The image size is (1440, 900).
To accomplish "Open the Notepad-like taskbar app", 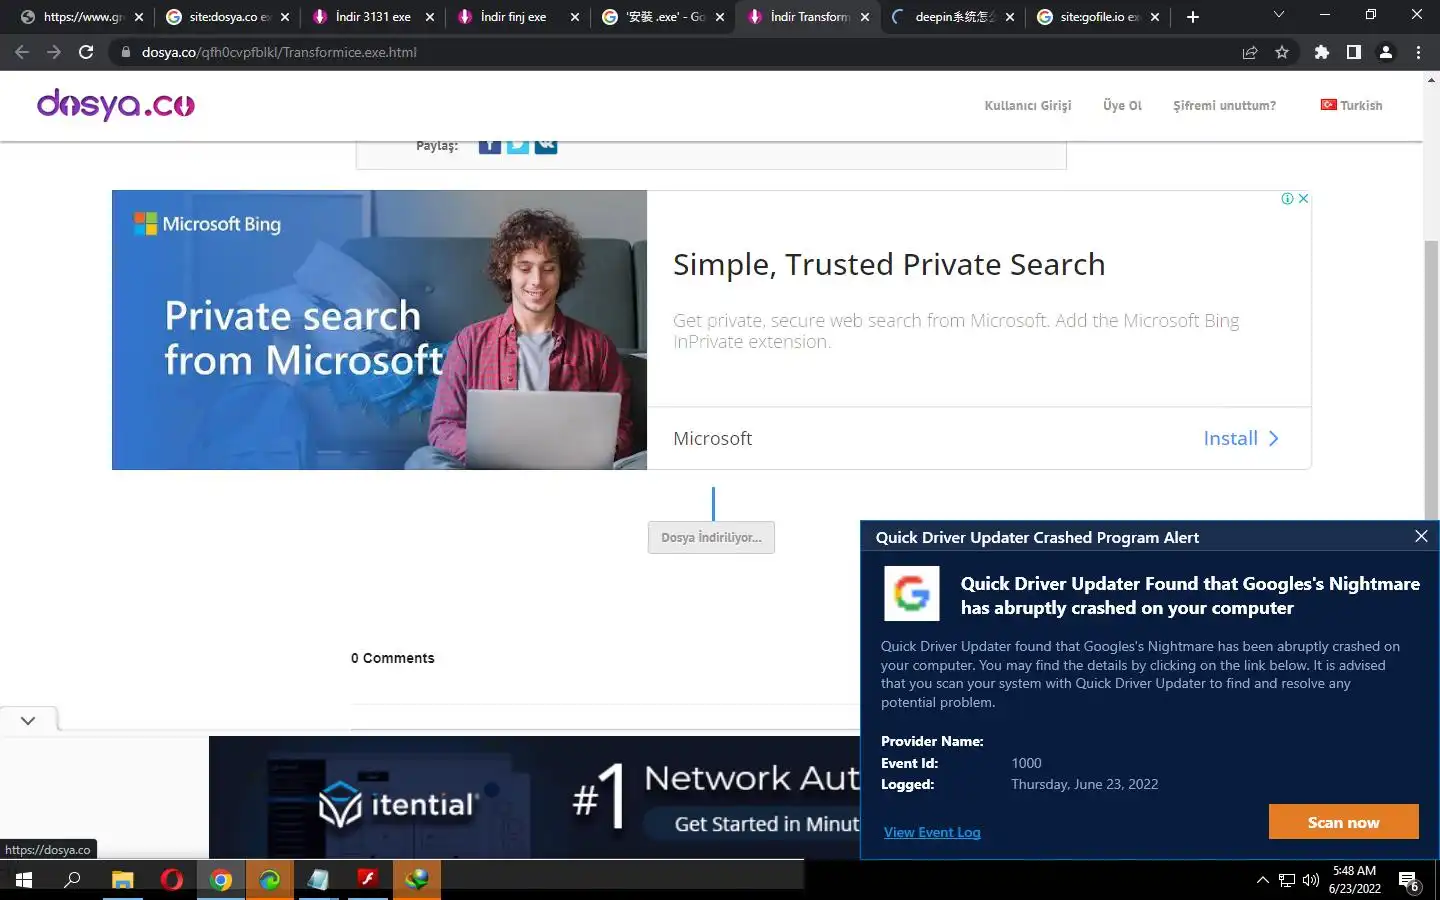I will (x=319, y=880).
